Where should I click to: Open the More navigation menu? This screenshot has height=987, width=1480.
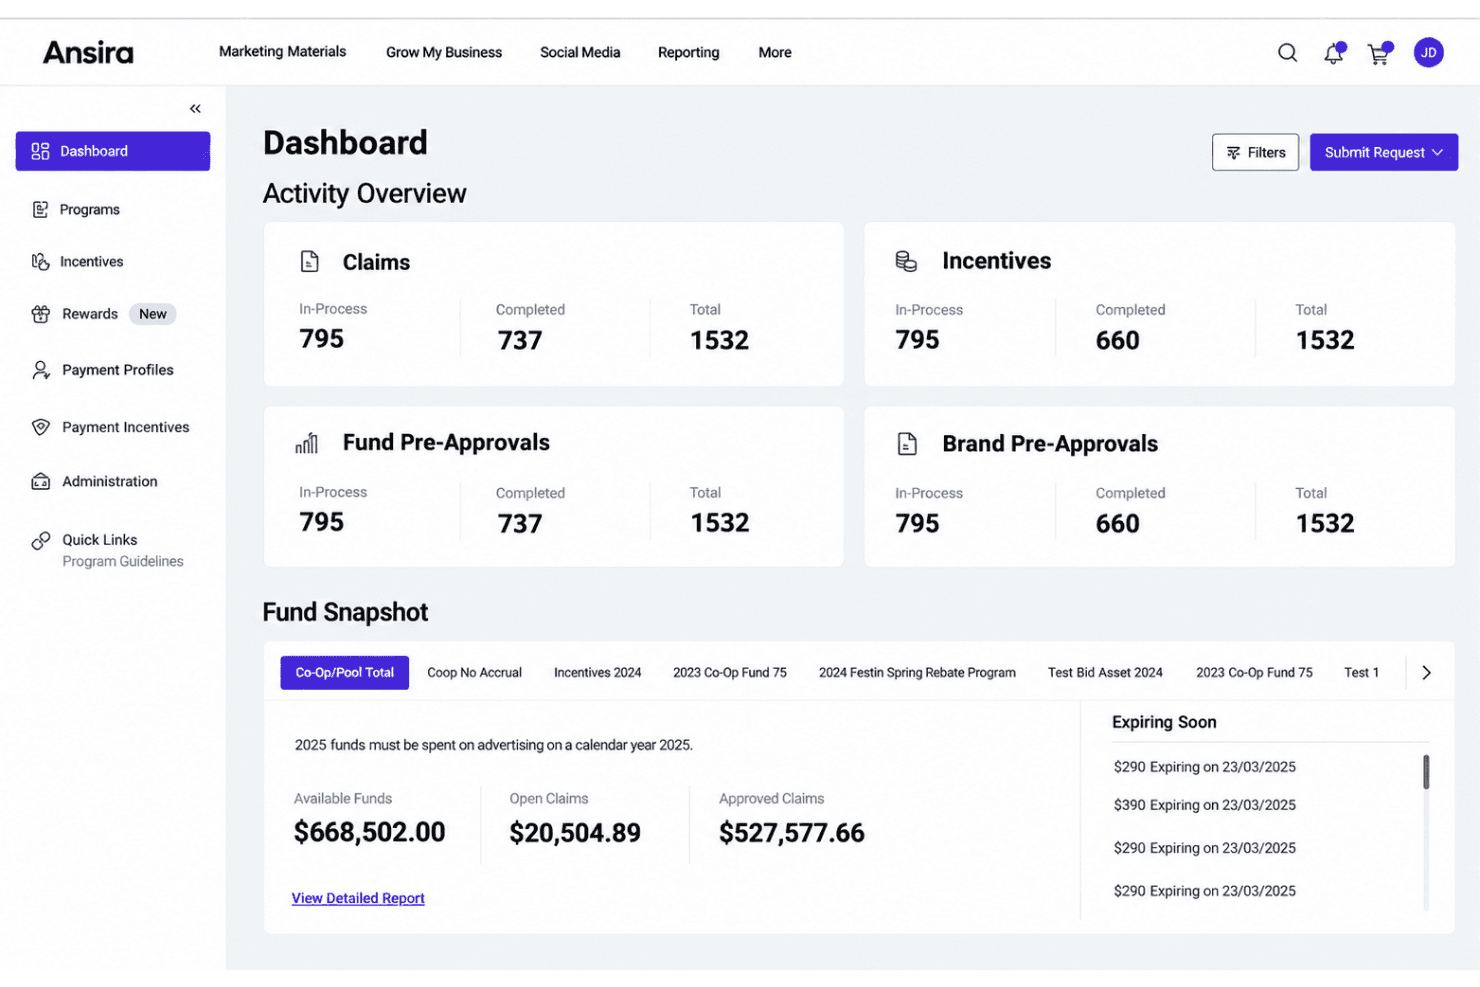(x=775, y=52)
